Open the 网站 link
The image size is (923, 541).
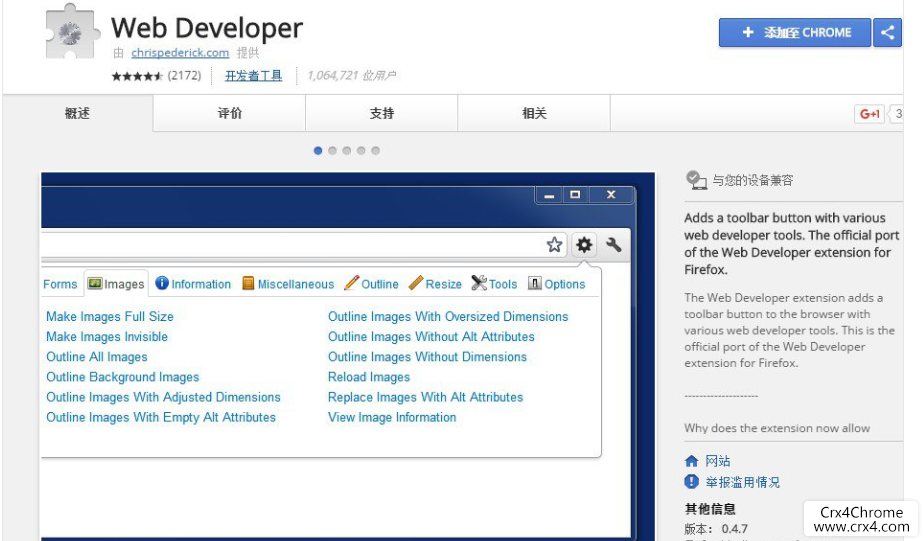tap(718, 461)
